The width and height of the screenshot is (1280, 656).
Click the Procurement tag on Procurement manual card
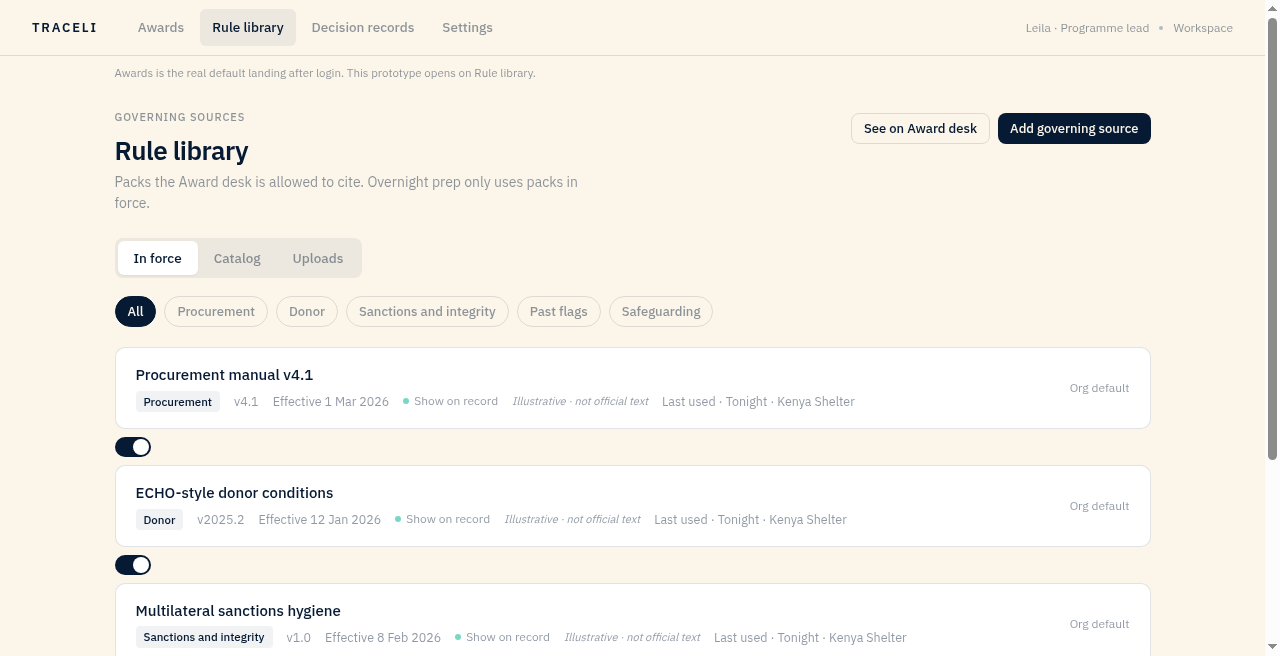point(178,402)
